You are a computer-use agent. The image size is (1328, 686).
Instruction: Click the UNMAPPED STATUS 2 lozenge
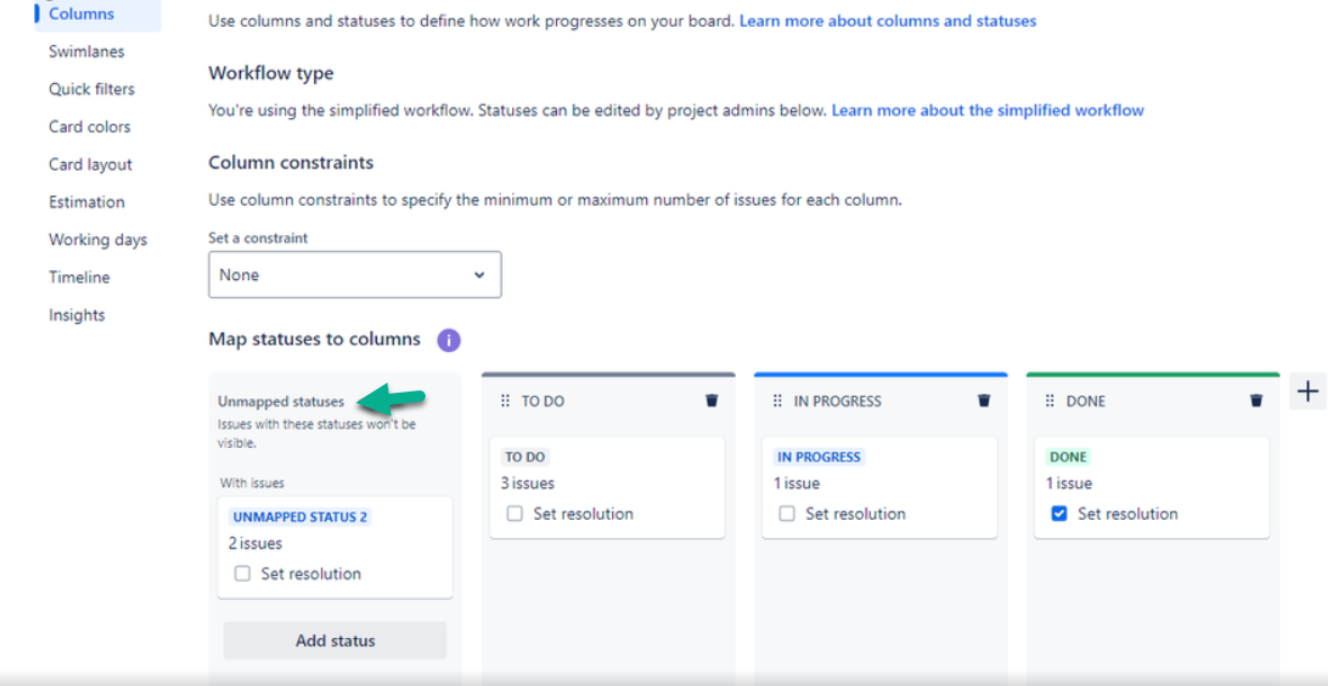pyautogui.click(x=300, y=516)
